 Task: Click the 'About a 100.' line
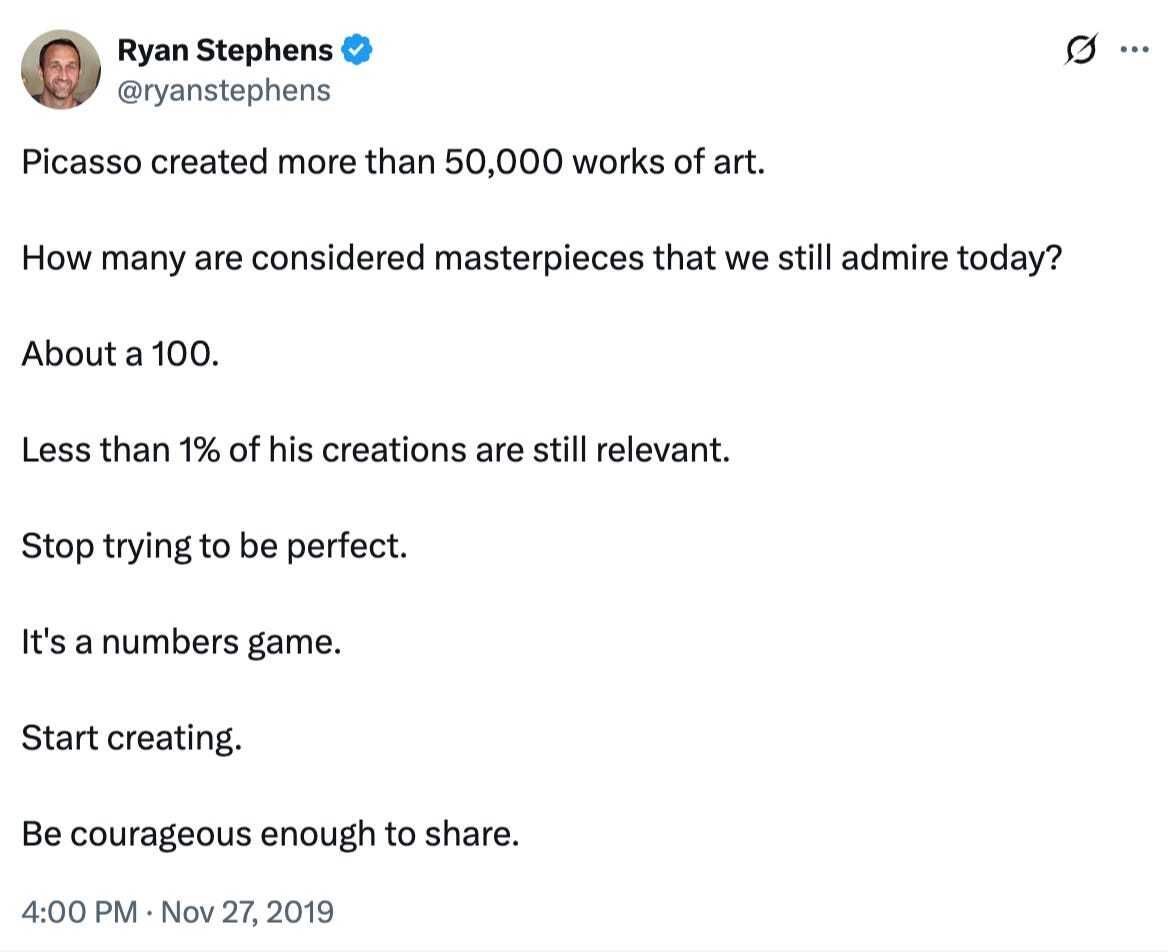[x=119, y=354]
